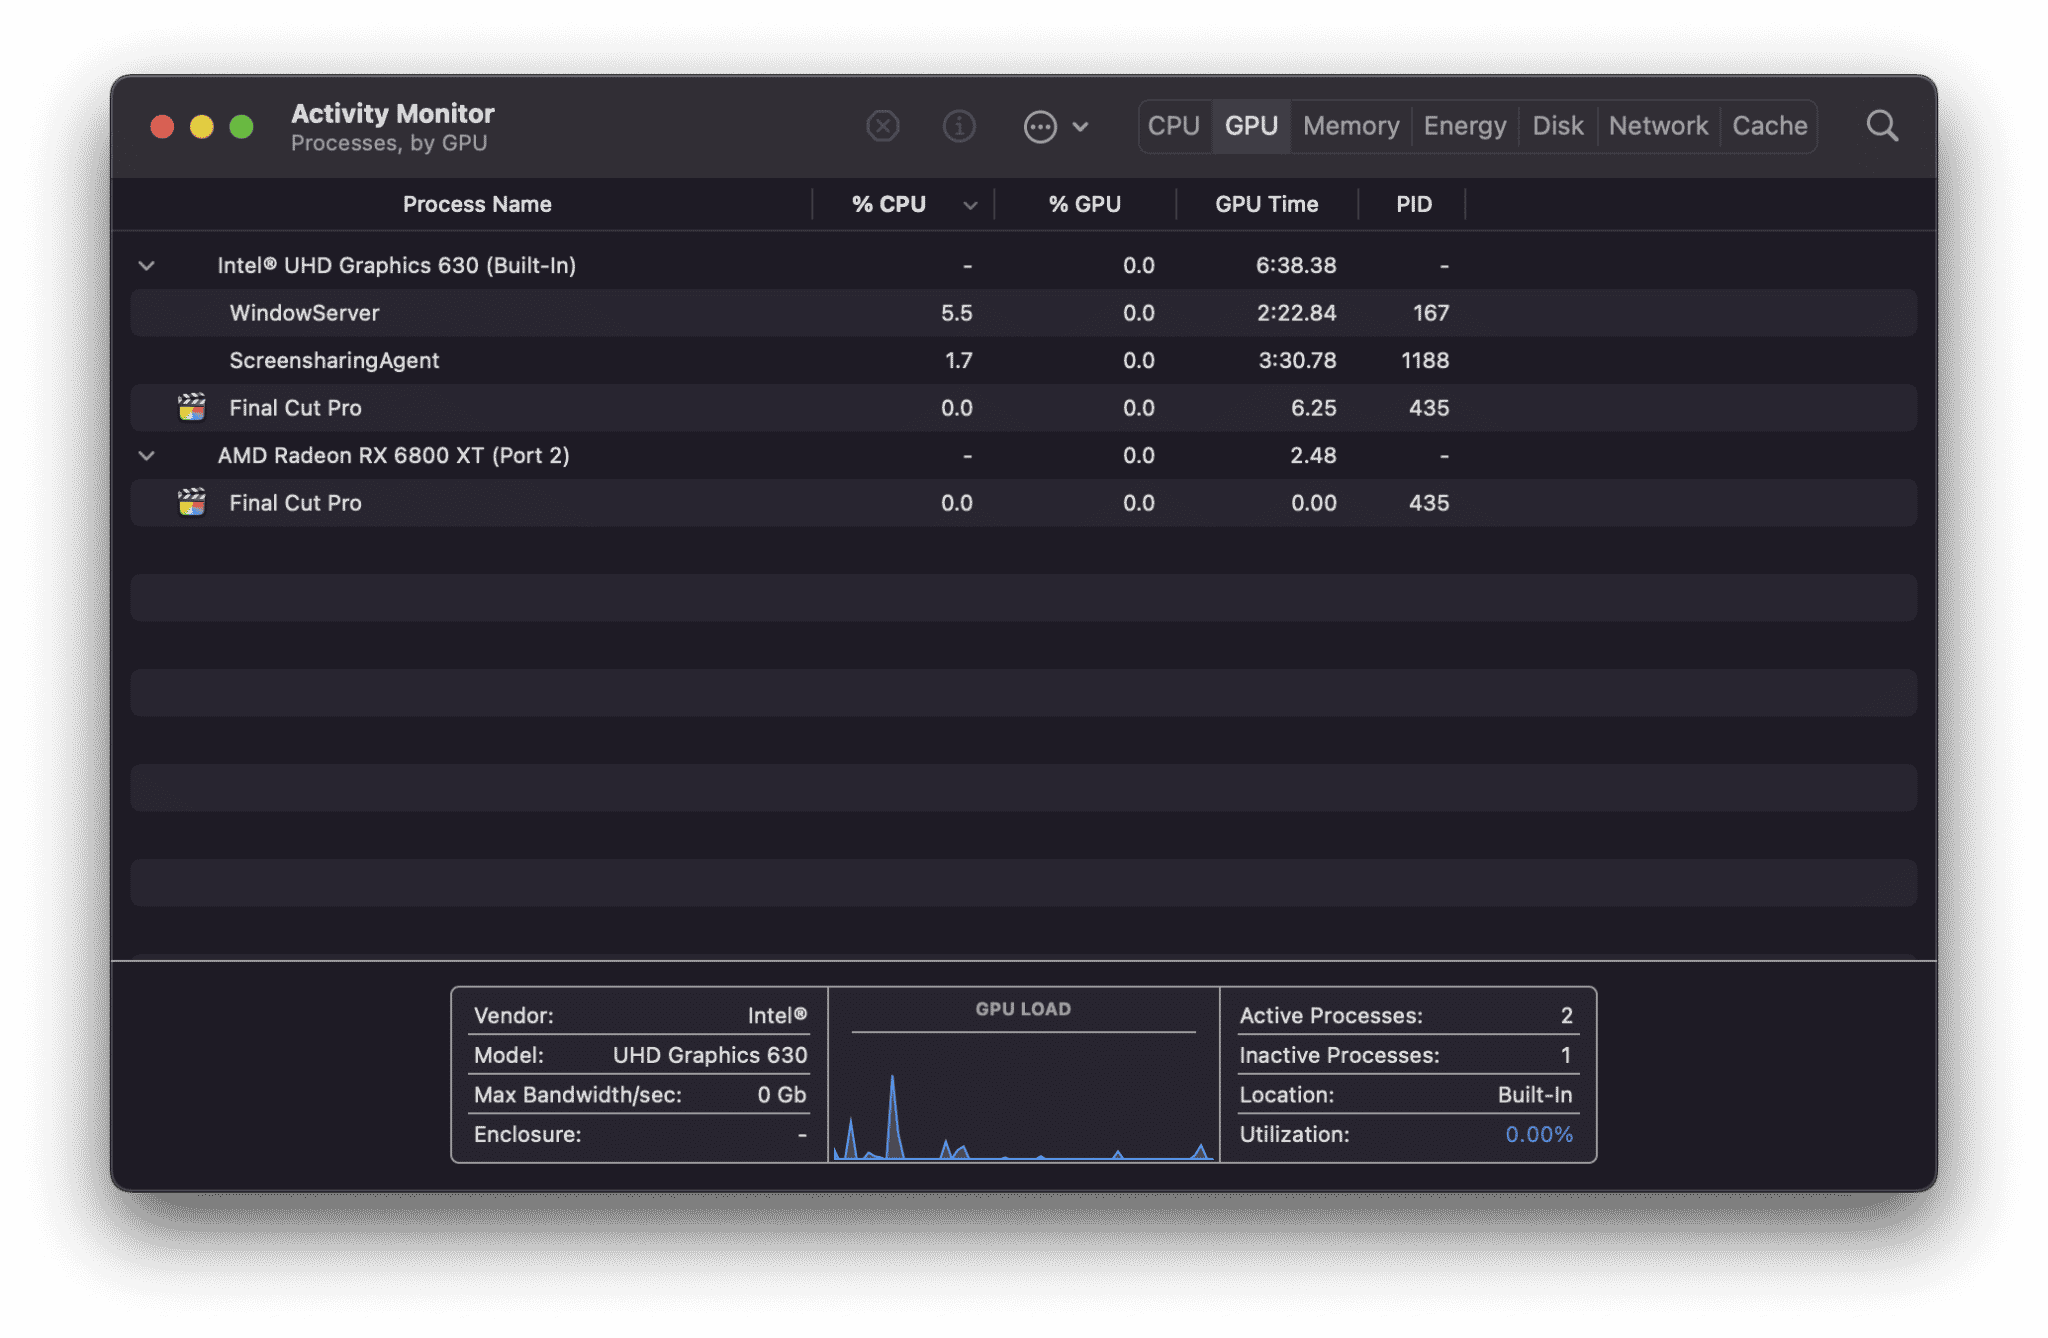Viewport: 2048px width, 1338px height.
Task: Collapse the AMD Radeon RX 6800 XT group
Action: point(146,455)
